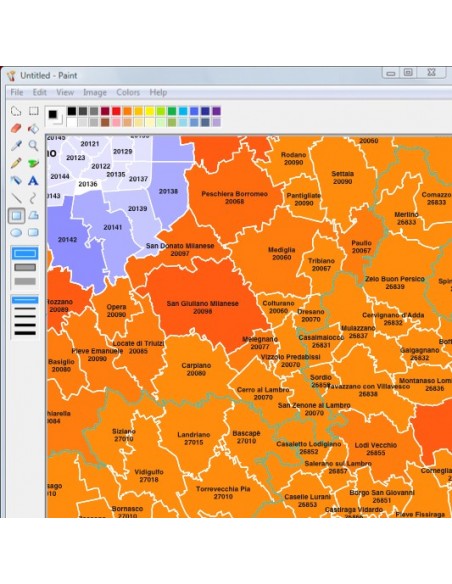This screenshot has height=584, width=452.
Task: Pick the white palette swatch
Action: (71, 122)
